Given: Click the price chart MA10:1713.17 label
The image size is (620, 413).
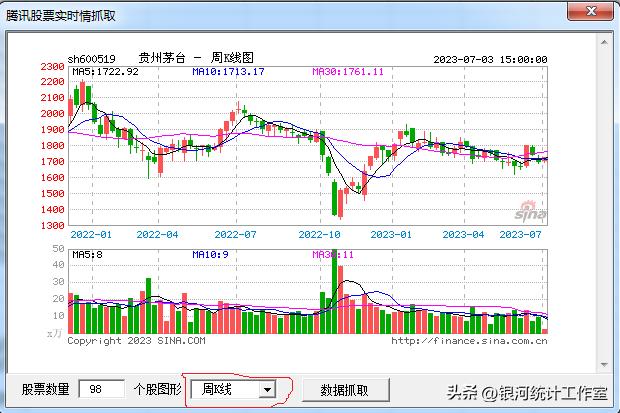Looking at the screenshot, I should point(228,72).
